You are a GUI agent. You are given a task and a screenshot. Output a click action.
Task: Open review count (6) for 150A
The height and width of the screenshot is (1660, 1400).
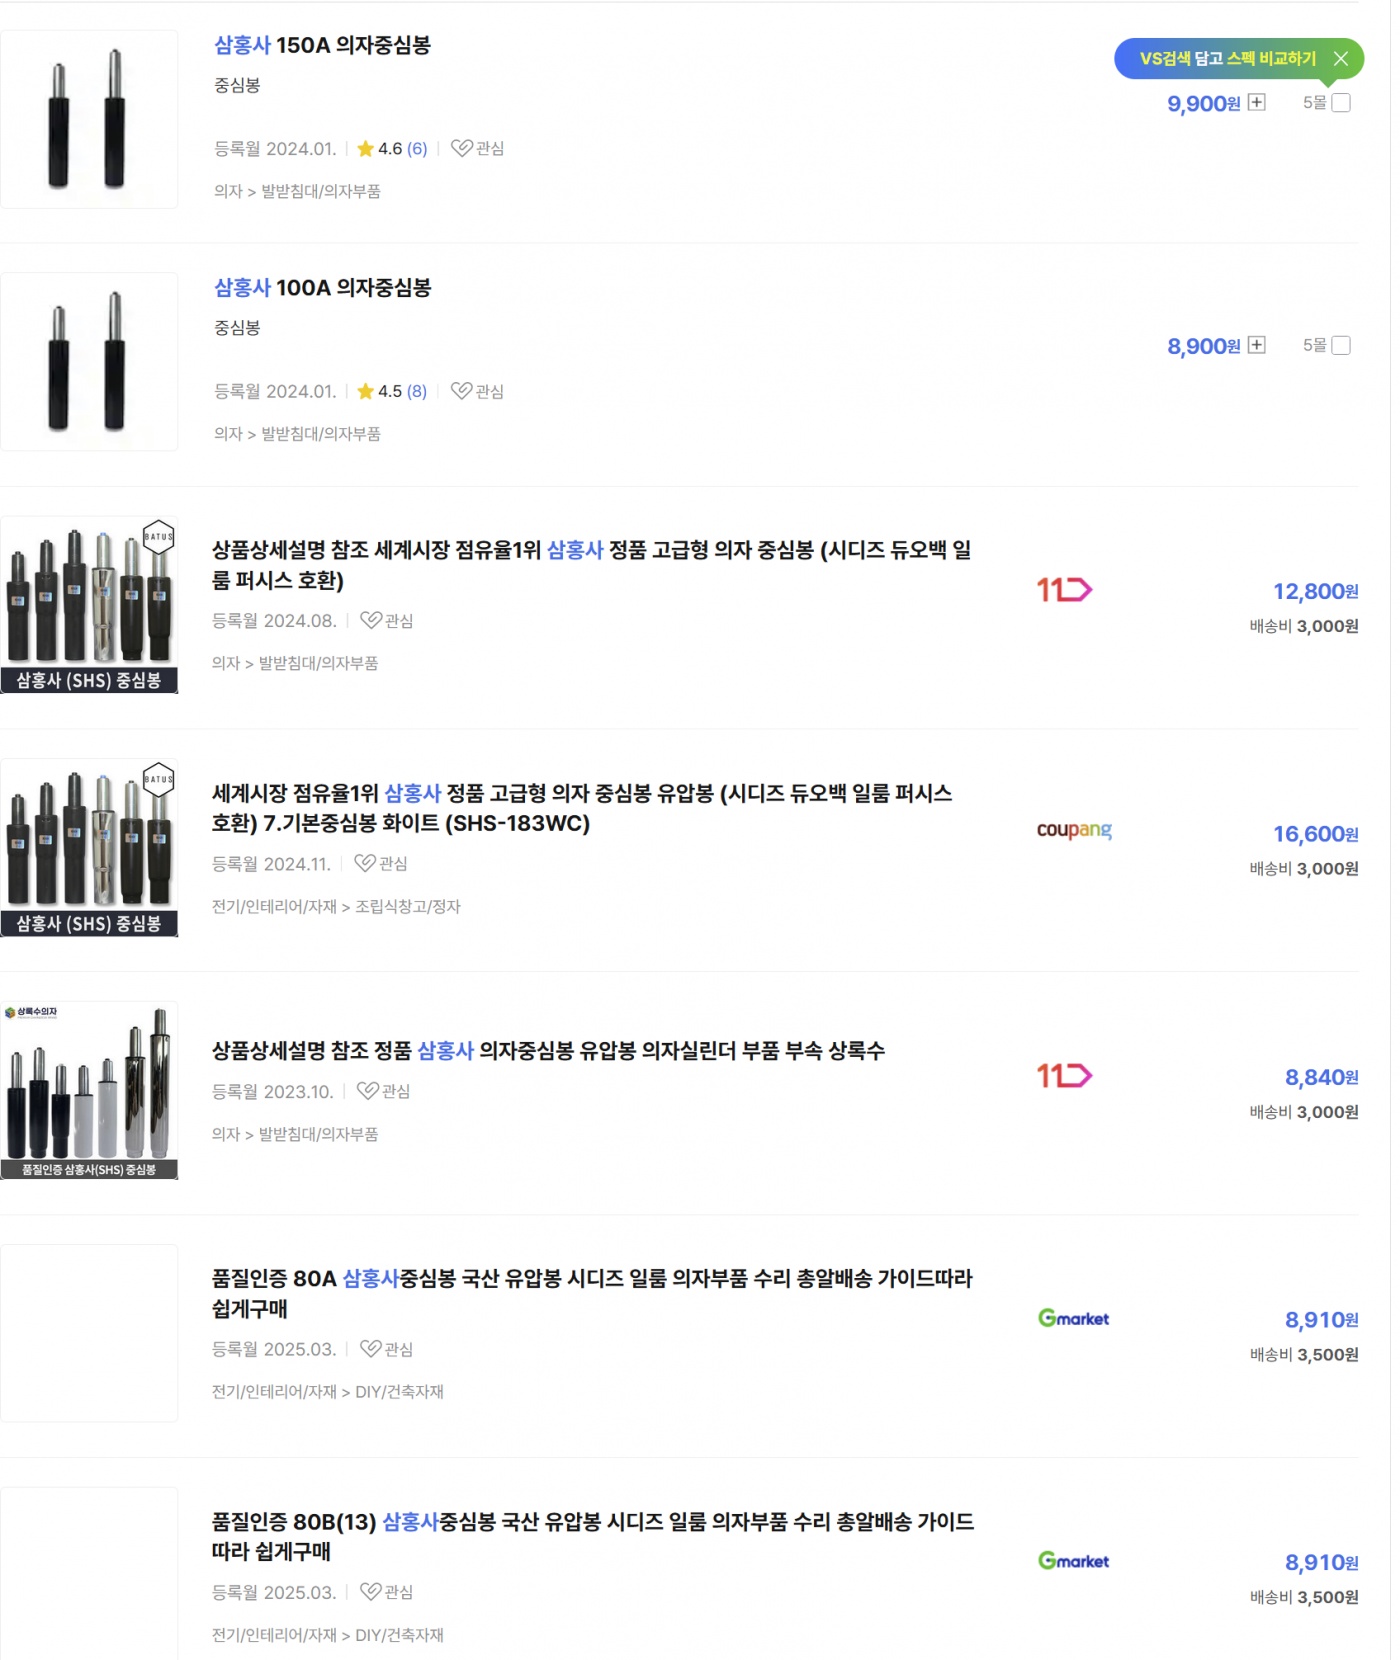[x=417, y=149]
